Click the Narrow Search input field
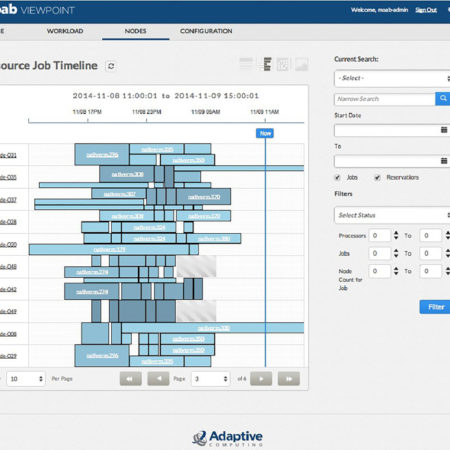Image resolution: width=450 pixels, height=450 pixels. point(385,99)
